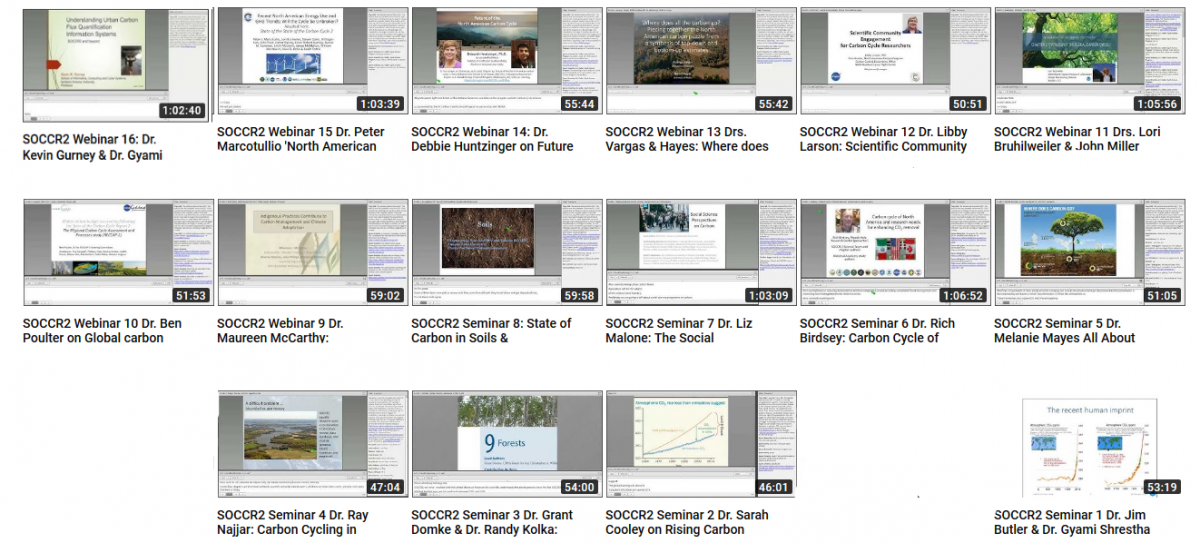Click title link 'SOCCR2 Webinar 9 Dr. Maureen McCarthy'
This screenshot has height=543, width=1200.
click(280, 331)
